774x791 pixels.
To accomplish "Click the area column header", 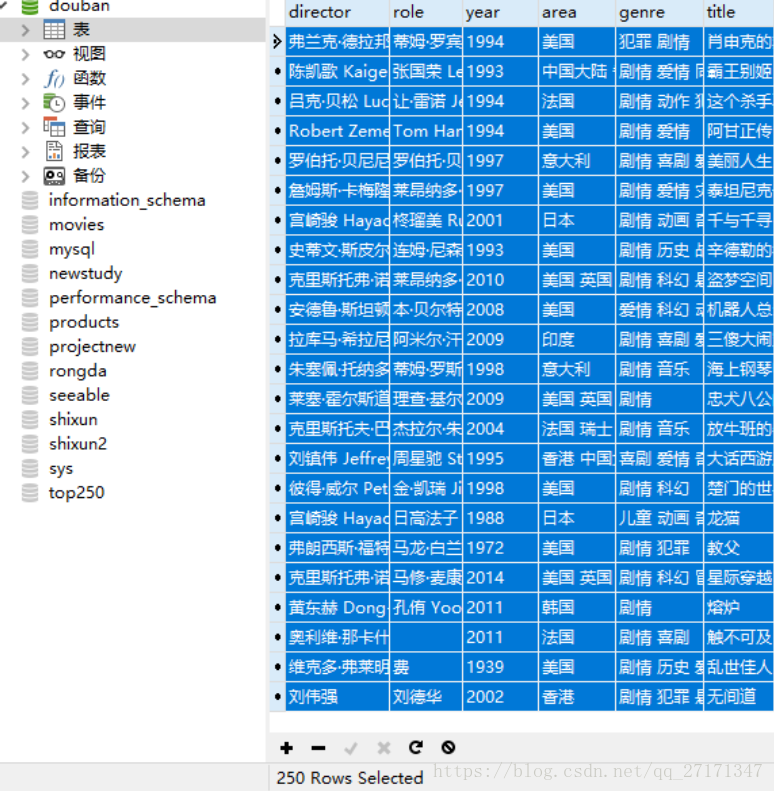I will coord(577,12).
